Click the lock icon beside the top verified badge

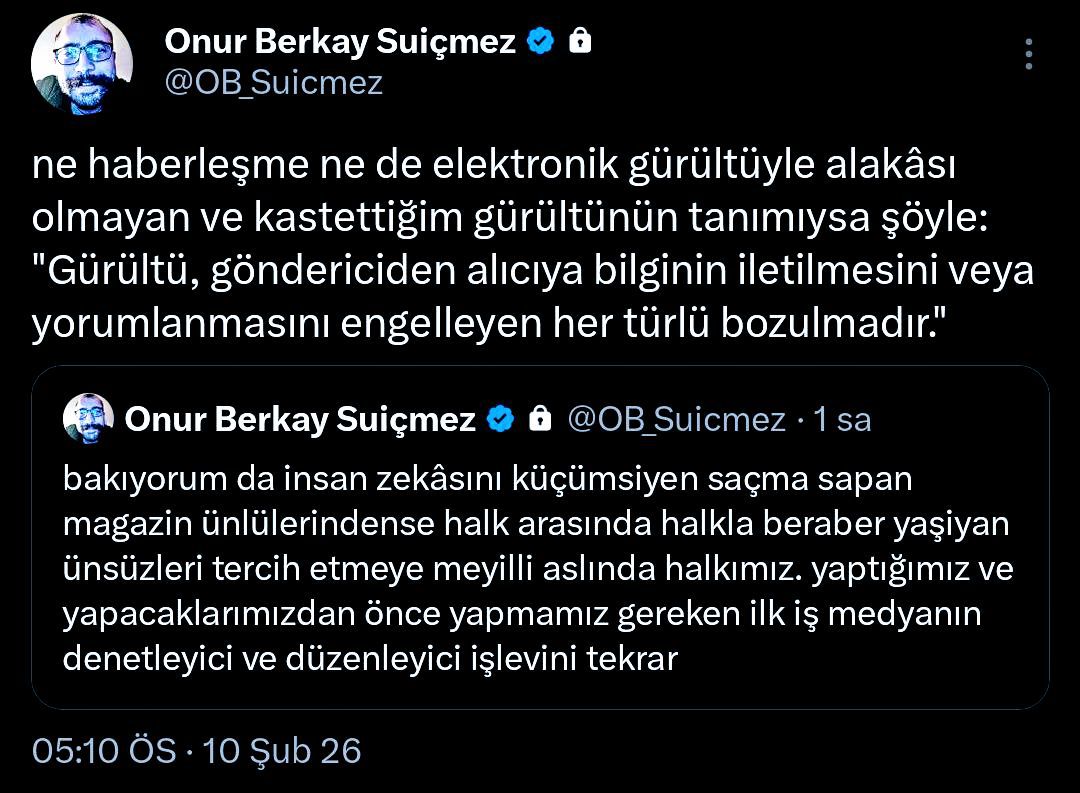pyautogui.click(x=579, y=42)
